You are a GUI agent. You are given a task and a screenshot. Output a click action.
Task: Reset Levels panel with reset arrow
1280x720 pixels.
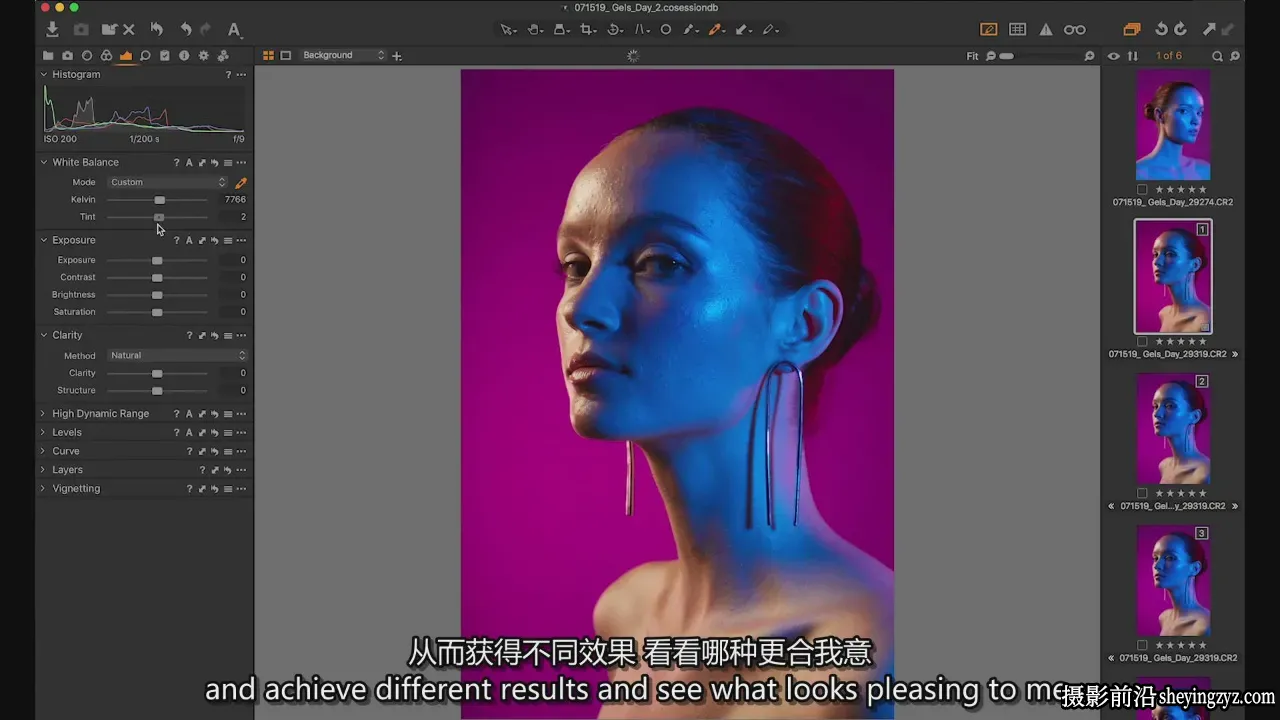point(215,432)
